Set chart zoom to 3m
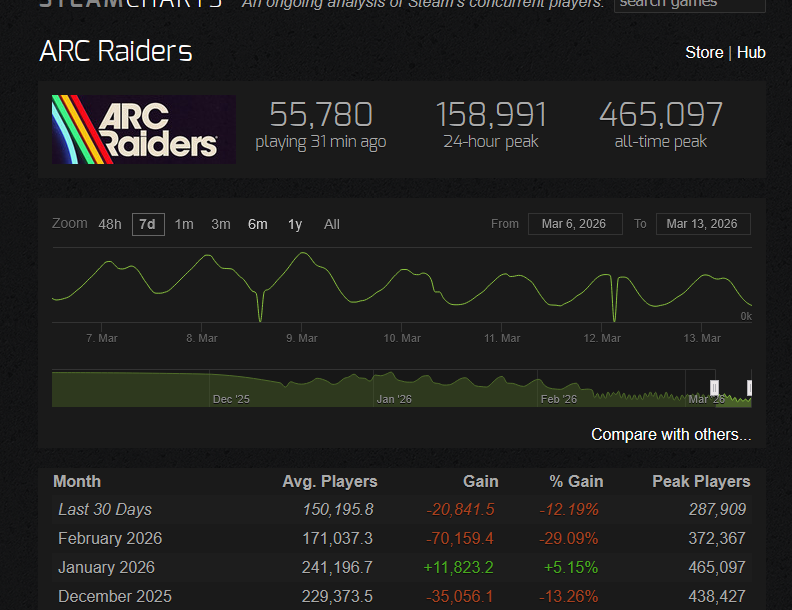 coord(221,224)
